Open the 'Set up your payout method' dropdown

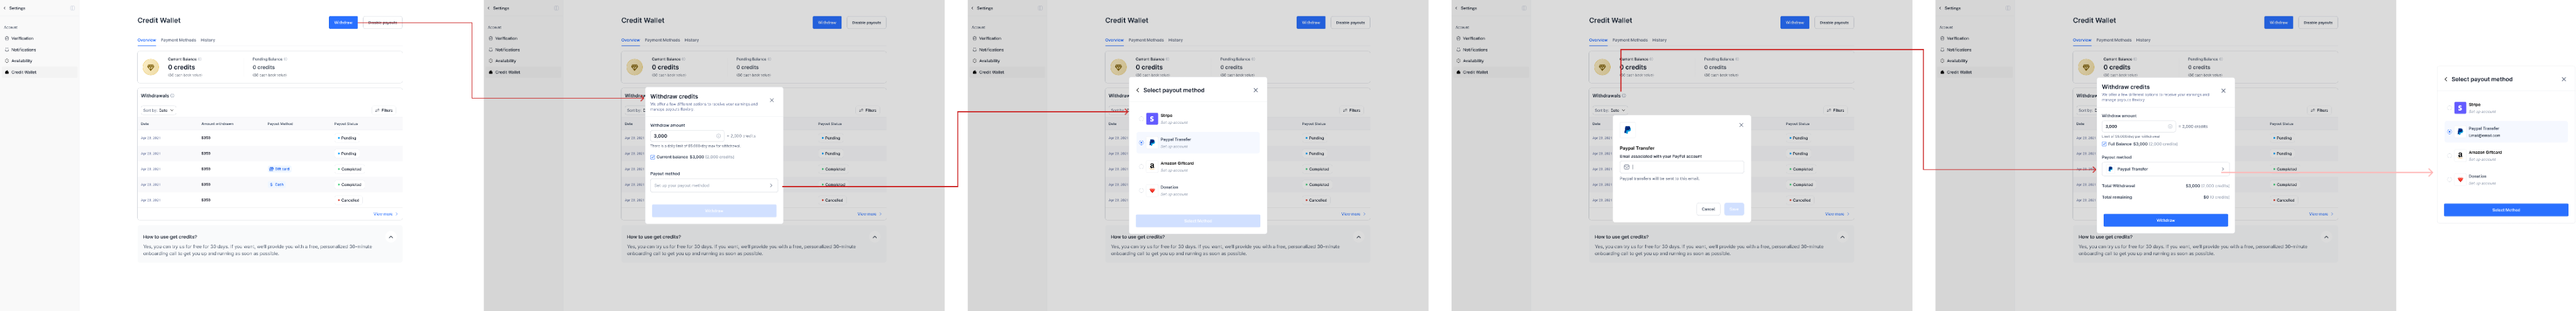(713, 185)
